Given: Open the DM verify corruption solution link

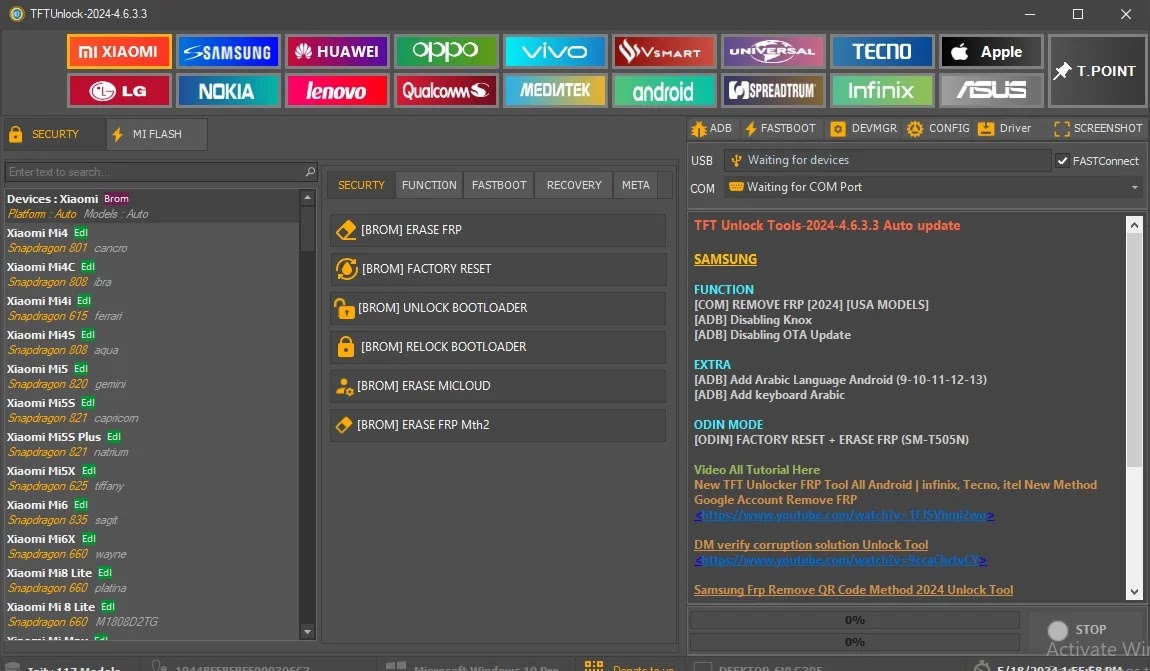Looking at the screenshot, I should click(811, 545).
